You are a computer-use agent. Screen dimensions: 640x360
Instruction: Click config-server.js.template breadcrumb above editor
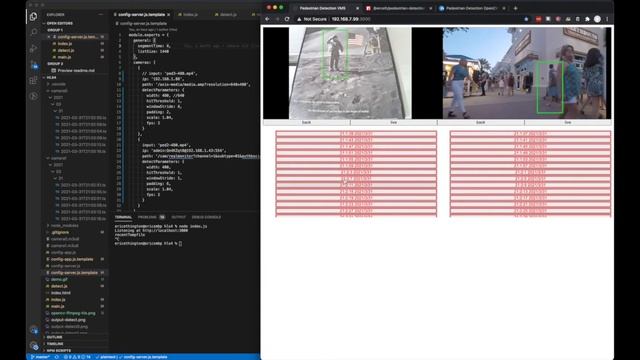pyautogui.click(x=143, y=24)
